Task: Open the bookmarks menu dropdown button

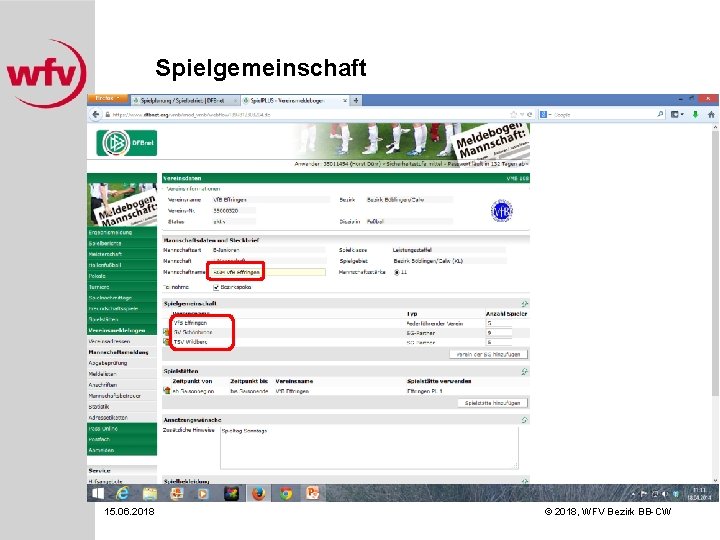Action: (677, 114)
